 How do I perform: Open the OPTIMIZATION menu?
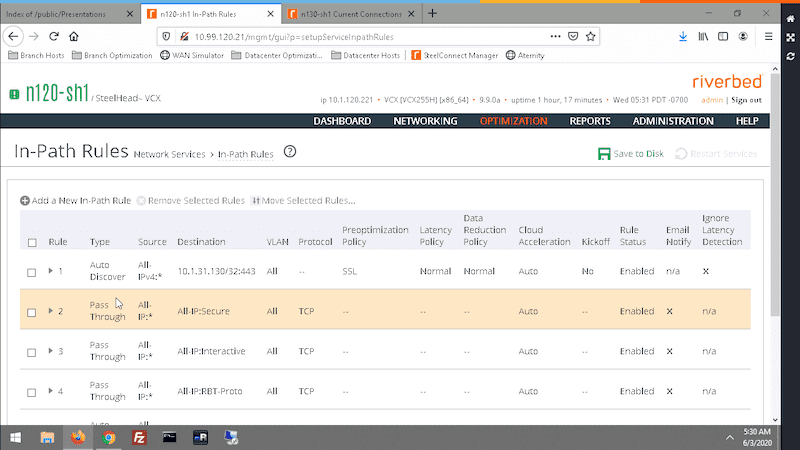pos(513,121)
